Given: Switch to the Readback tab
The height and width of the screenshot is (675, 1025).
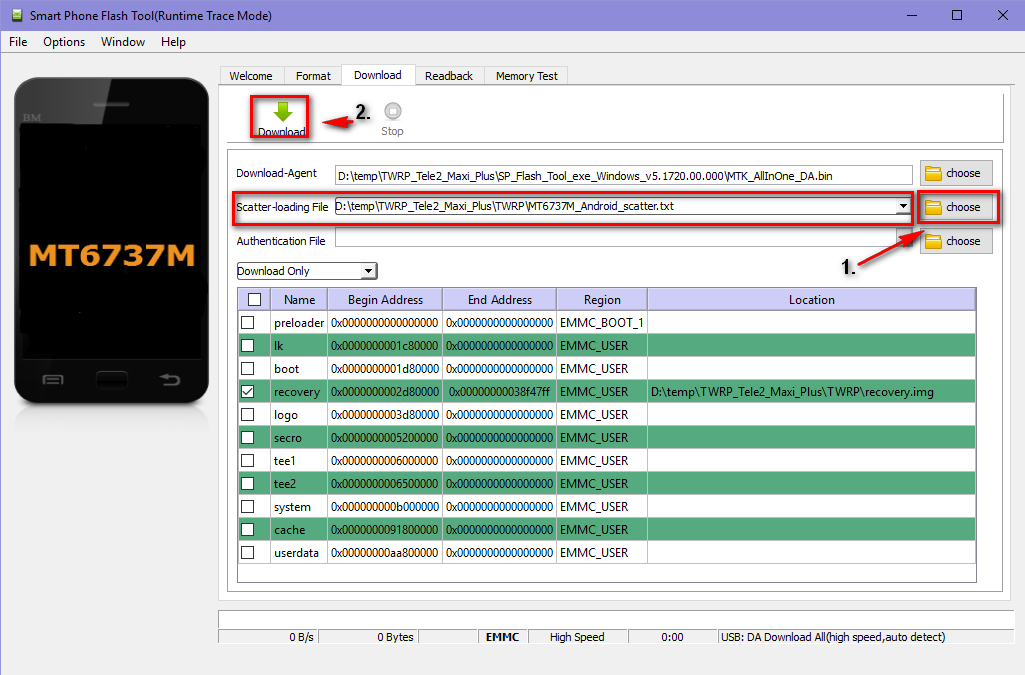Looking at the screenshot, I should (448, 76).
